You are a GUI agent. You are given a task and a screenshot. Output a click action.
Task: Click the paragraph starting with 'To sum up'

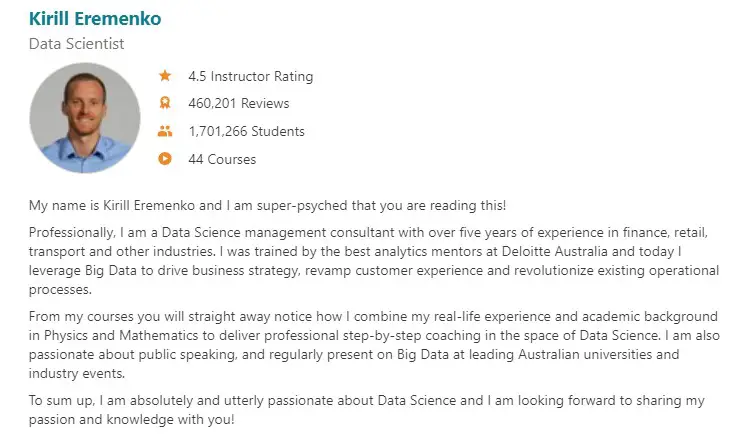point(366,410)
